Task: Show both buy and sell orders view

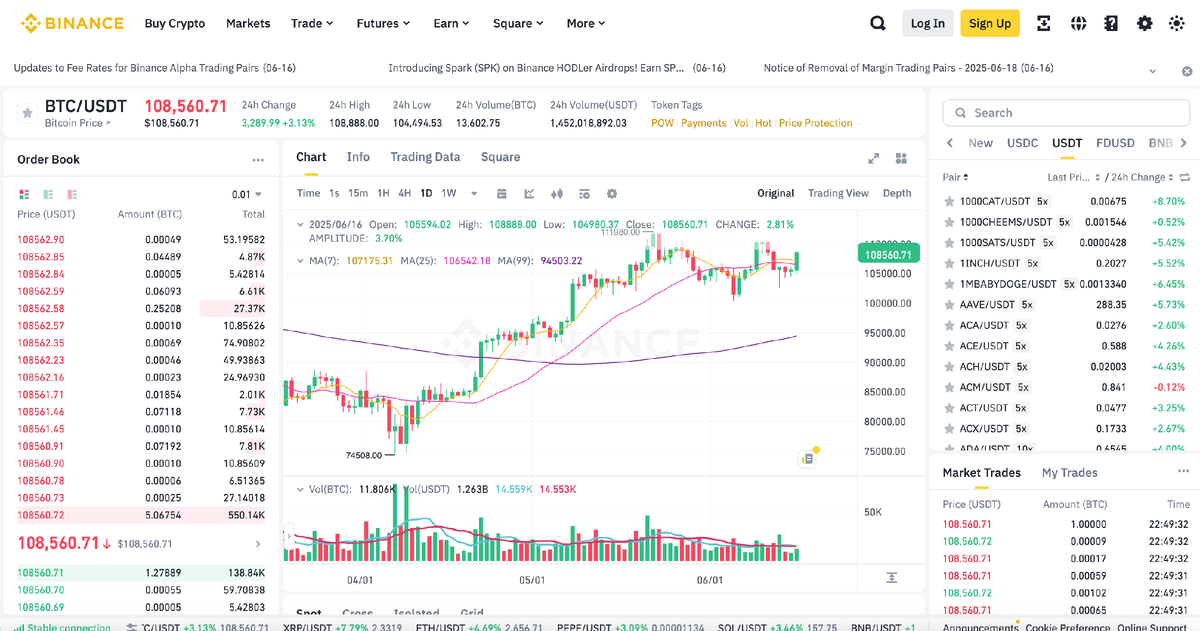Action: (x=24, y=194)
